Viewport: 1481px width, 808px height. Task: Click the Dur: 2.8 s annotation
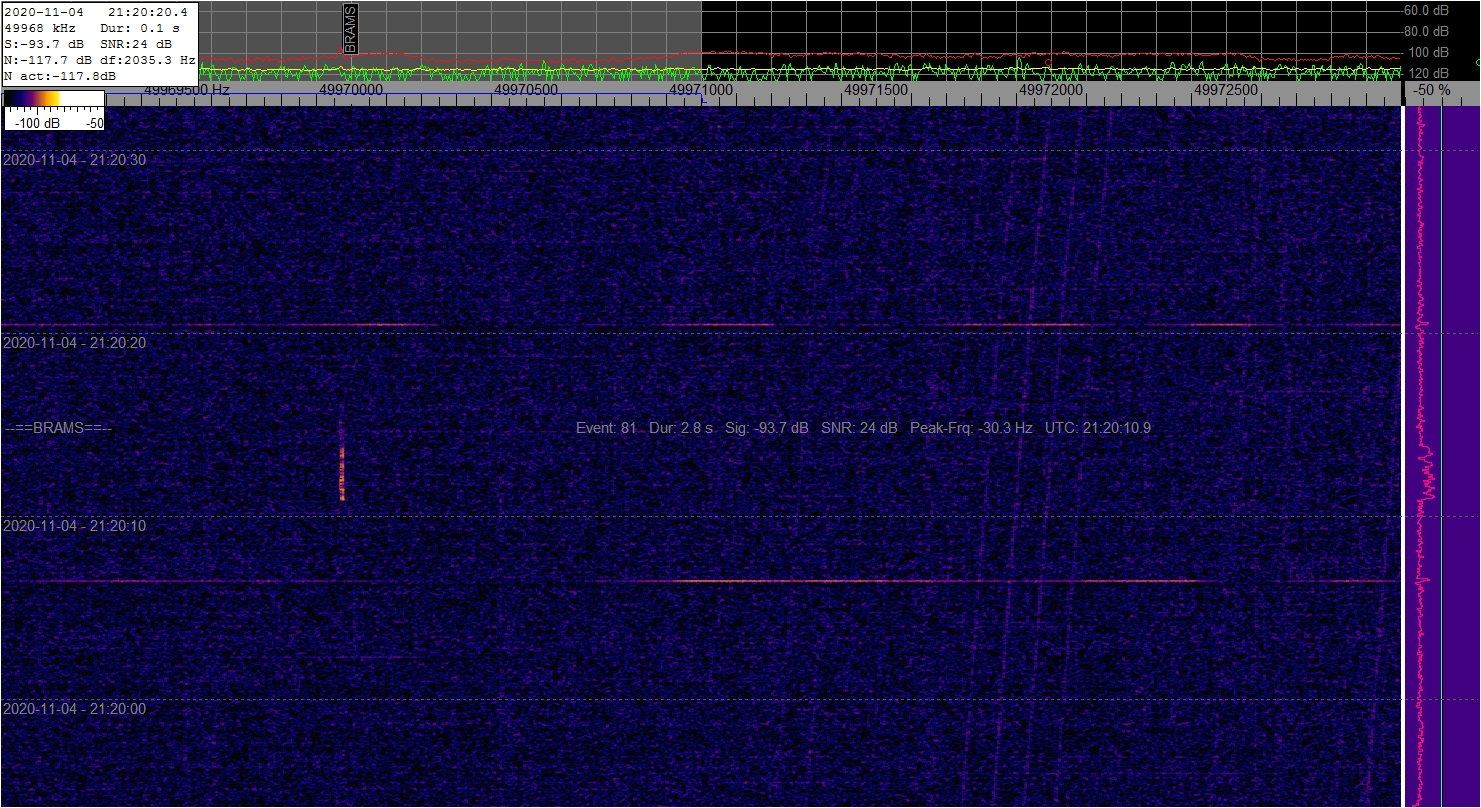click(681, 428)
